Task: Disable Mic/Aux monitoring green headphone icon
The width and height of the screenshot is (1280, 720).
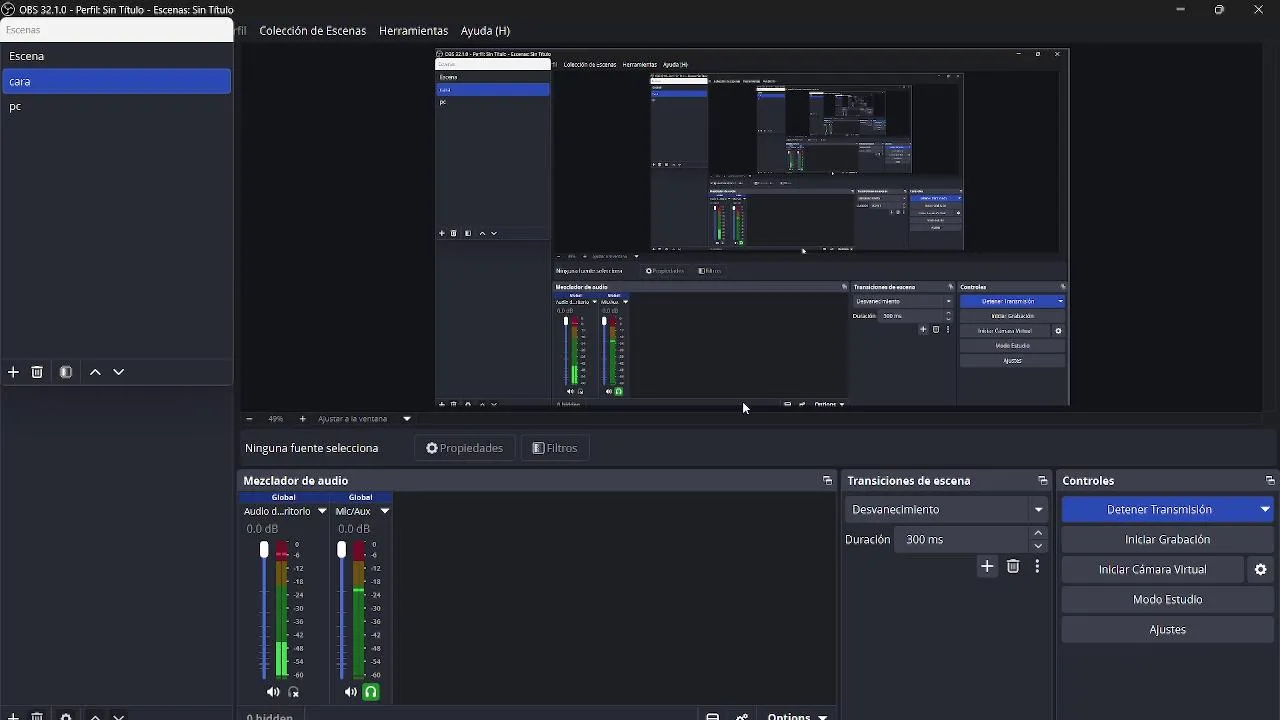Action: (371, 692)
